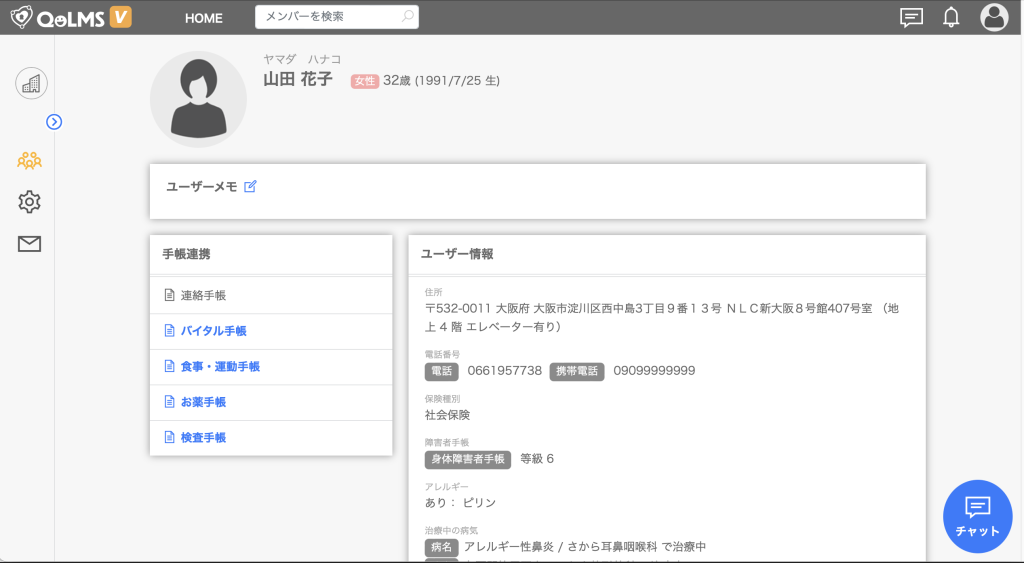
Task: Open the HOME menu item
Action: click(x=204, y=18)
